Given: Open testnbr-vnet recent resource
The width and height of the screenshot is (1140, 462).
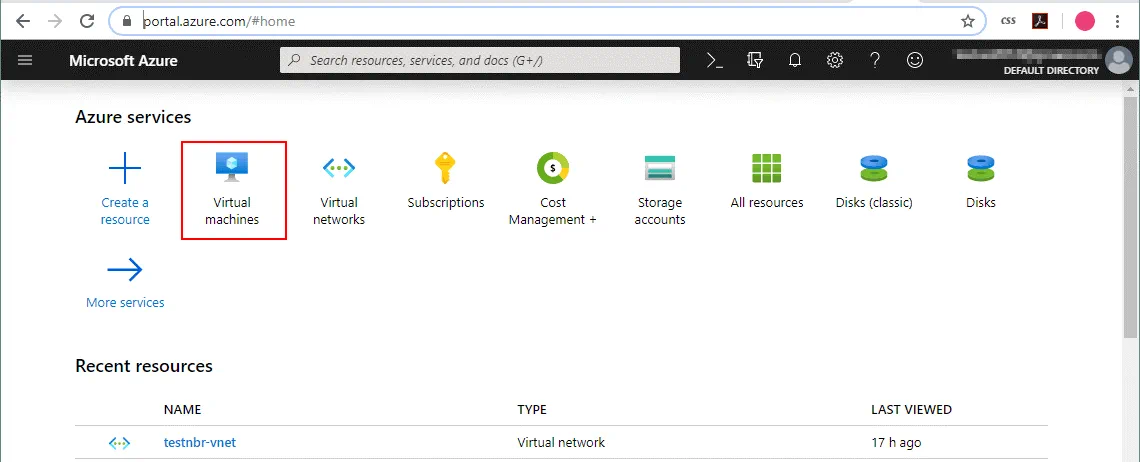Looking at the screenshot, I should point(200,442).
